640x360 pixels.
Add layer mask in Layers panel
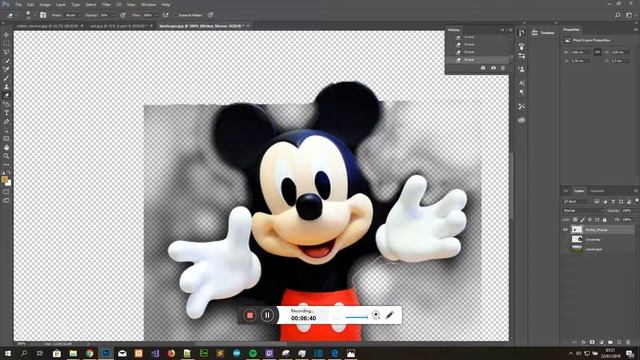coord(592,342)
